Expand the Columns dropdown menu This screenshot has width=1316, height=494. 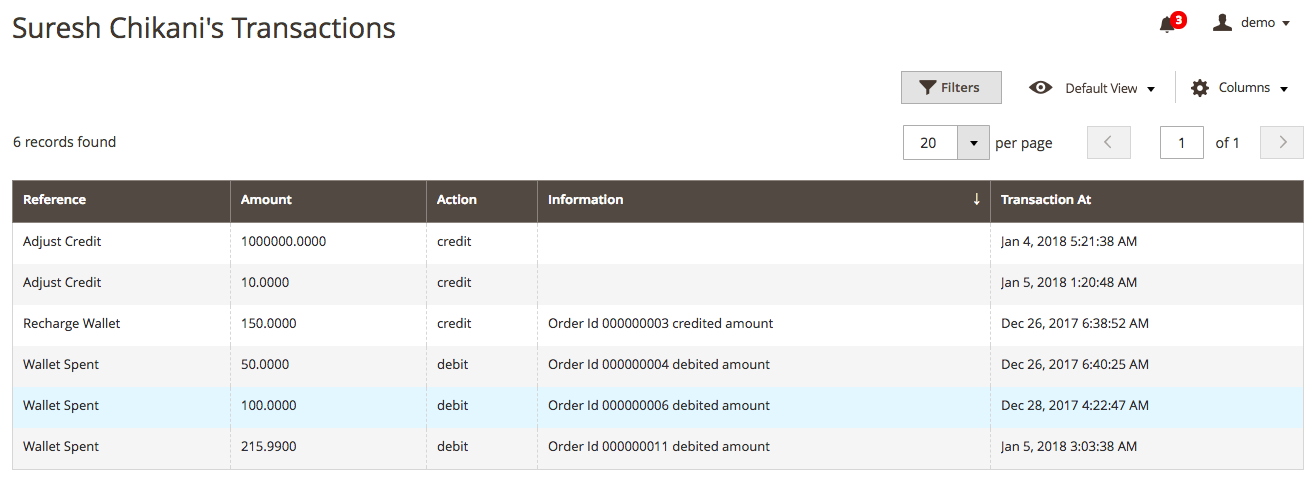pyautogui.click(x=1239, y=88)
